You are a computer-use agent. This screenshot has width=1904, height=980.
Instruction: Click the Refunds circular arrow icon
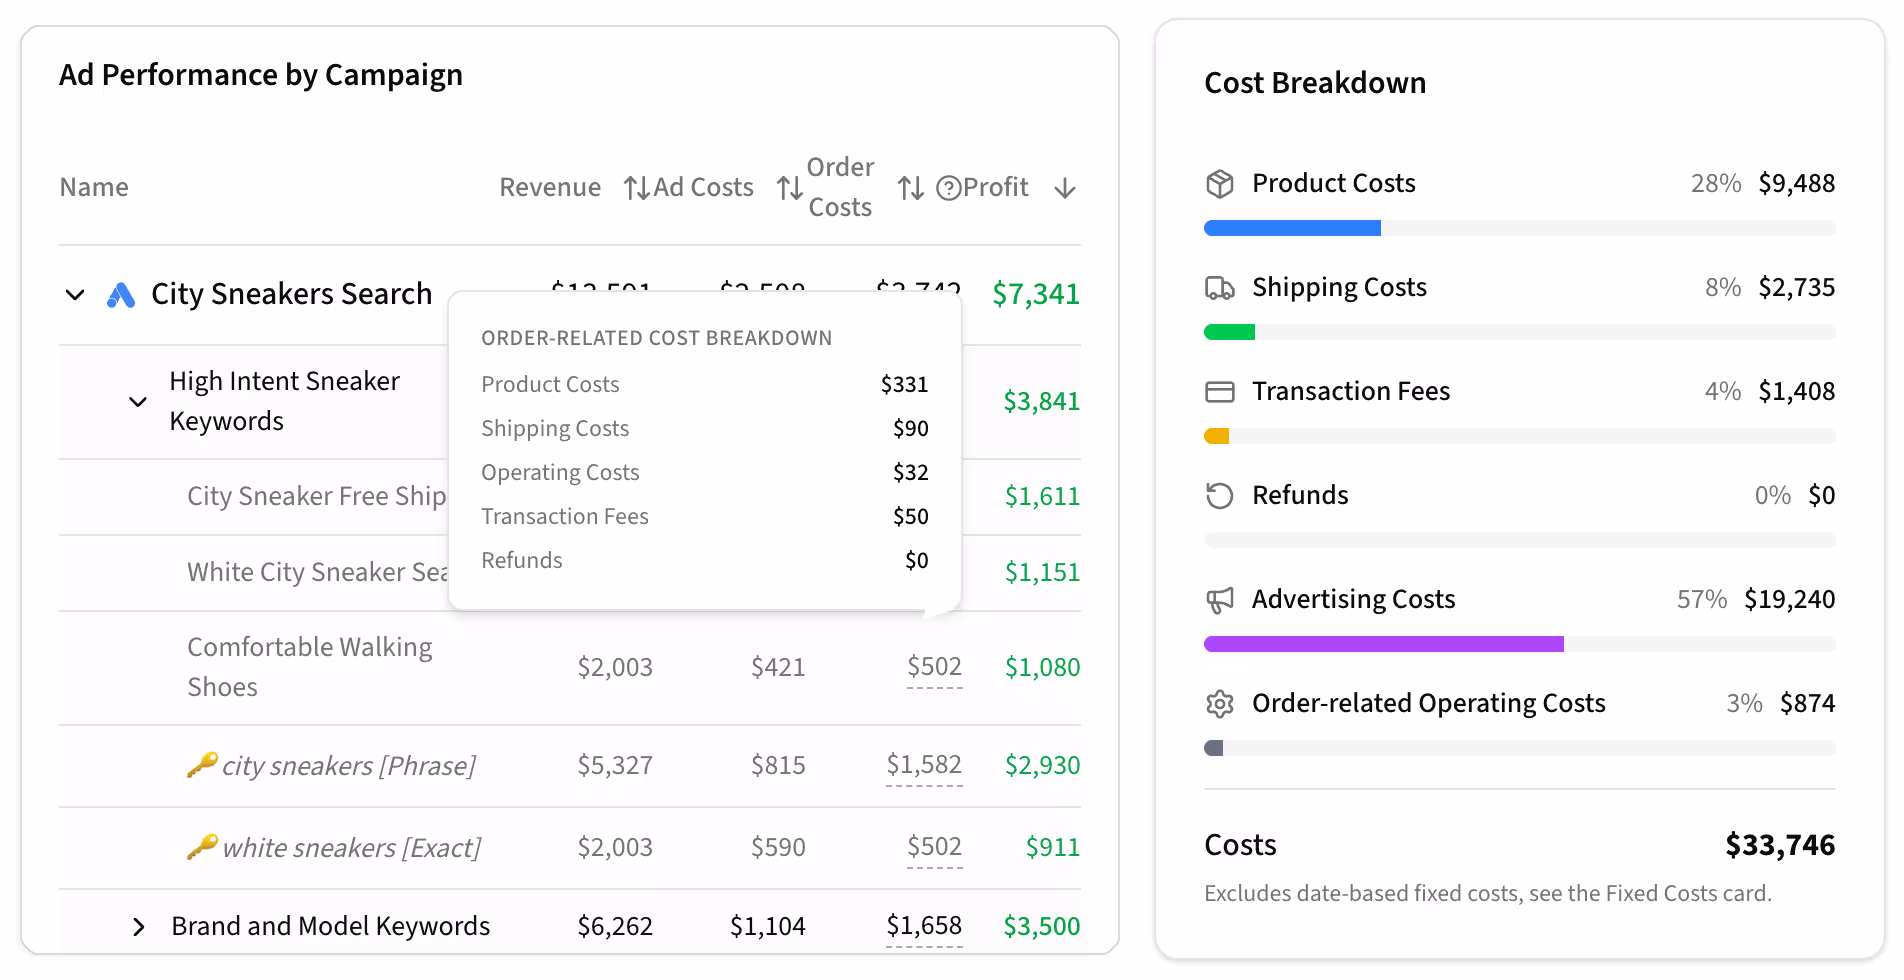(1220, 496)
